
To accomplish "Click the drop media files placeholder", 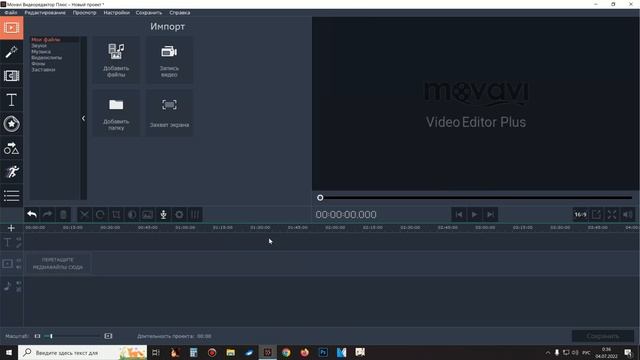I will click(x=58, y=264).
